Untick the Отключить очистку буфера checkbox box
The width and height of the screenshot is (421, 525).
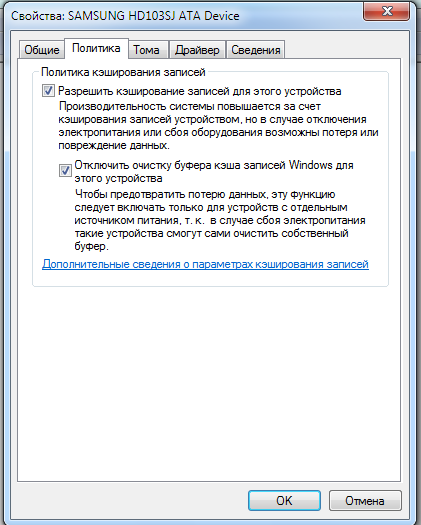click(x=65, y=170)
